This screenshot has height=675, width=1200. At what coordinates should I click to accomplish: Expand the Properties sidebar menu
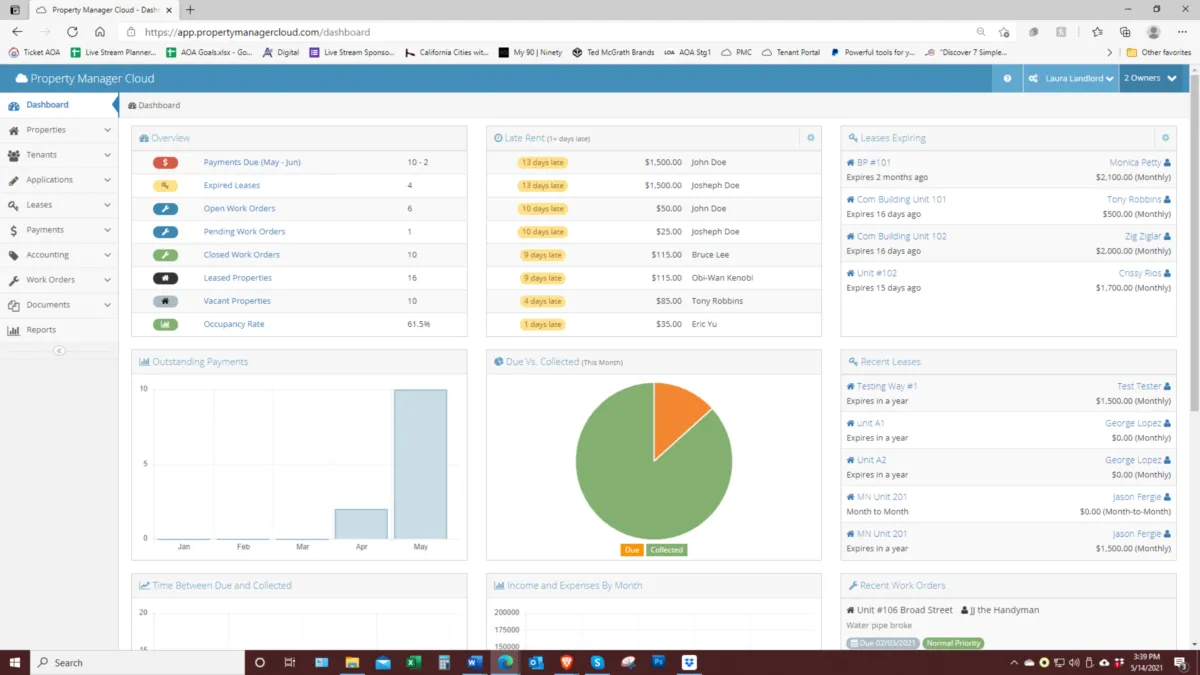(x=58, y=130)
